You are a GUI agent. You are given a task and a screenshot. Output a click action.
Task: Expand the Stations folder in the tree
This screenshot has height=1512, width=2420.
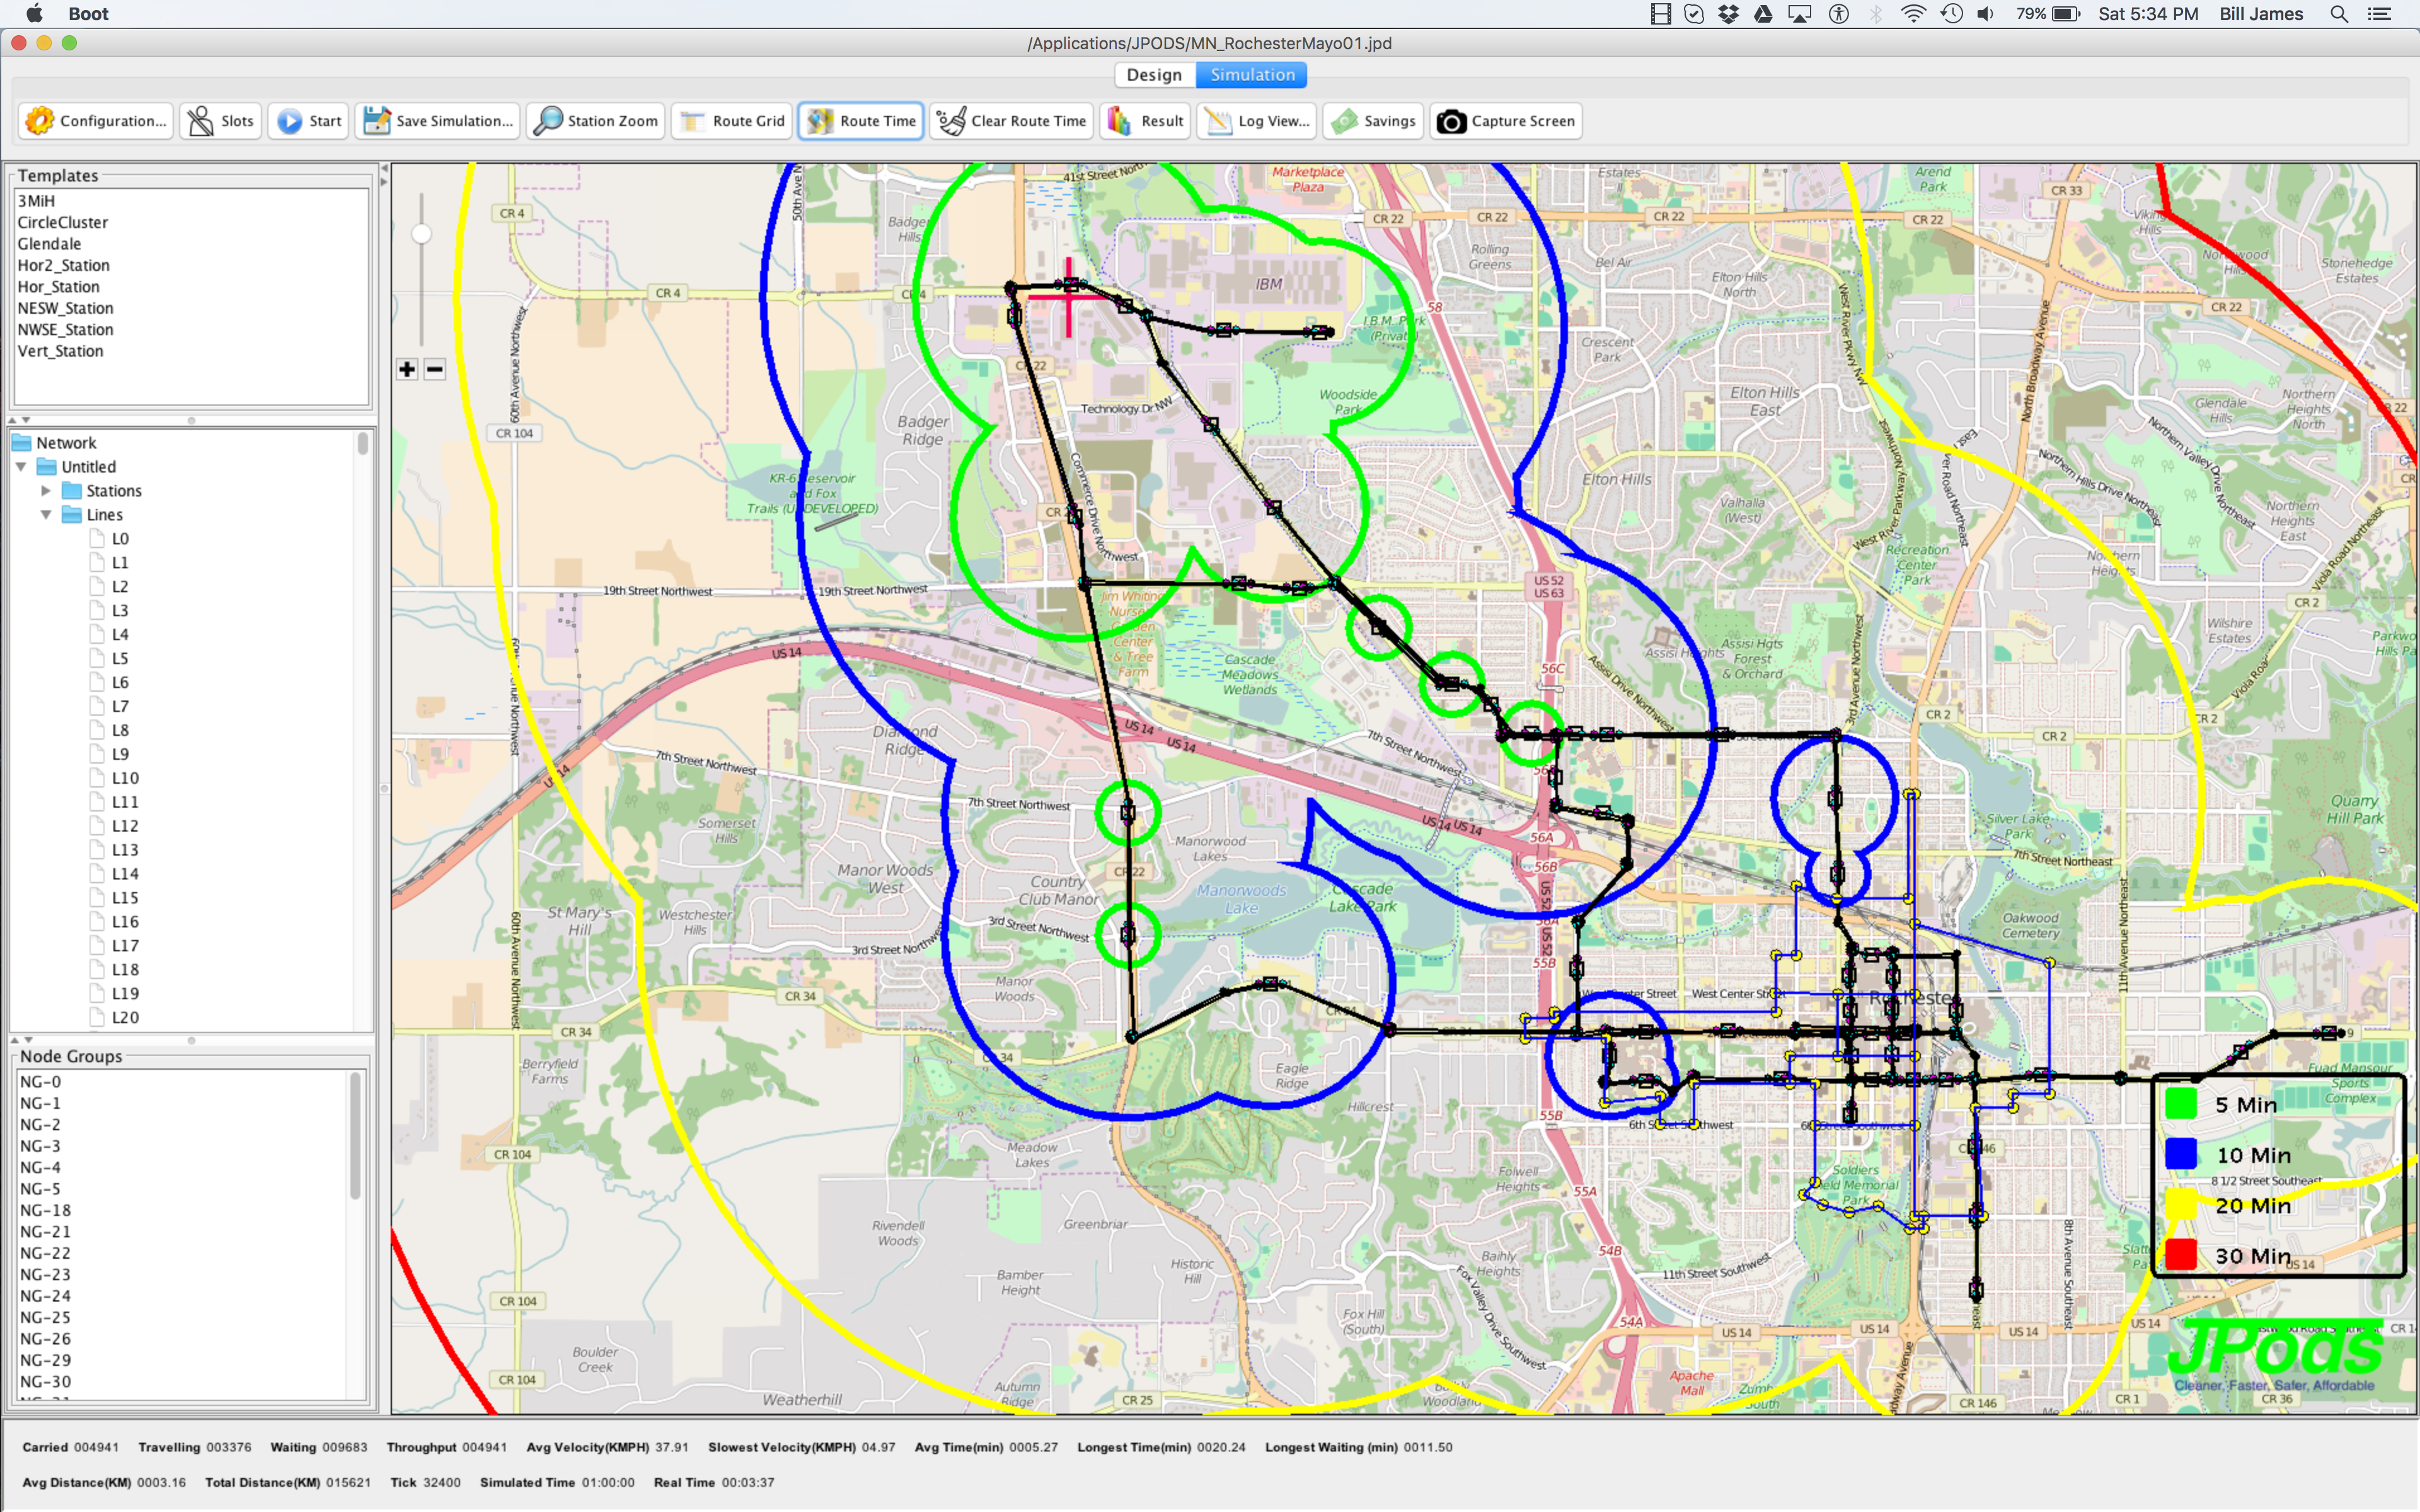[45, 490]
